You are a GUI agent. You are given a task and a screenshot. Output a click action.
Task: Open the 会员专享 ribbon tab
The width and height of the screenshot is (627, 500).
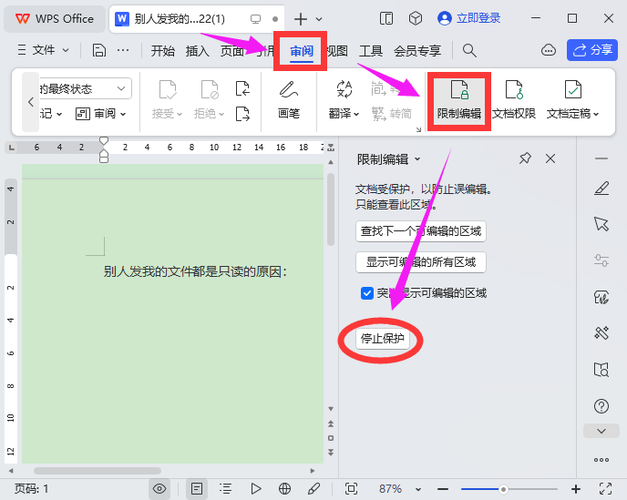(x=417, y=51)
